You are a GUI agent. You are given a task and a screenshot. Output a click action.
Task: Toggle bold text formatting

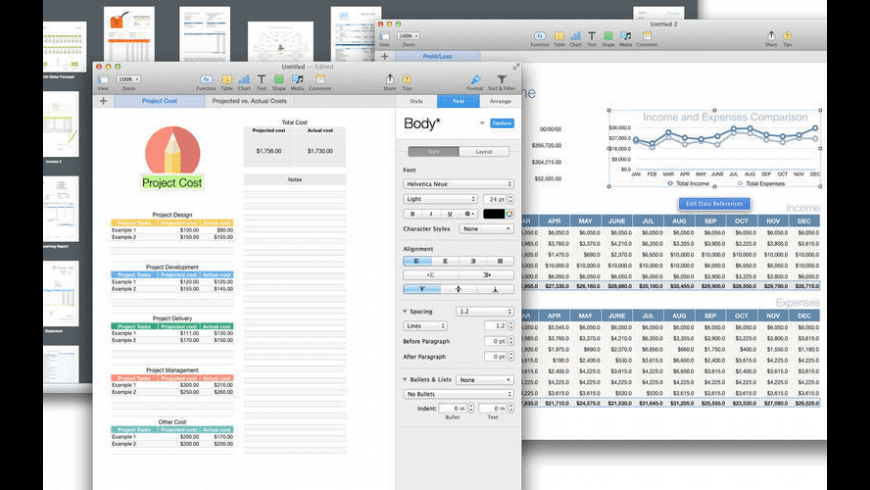(x=413, y=214)
